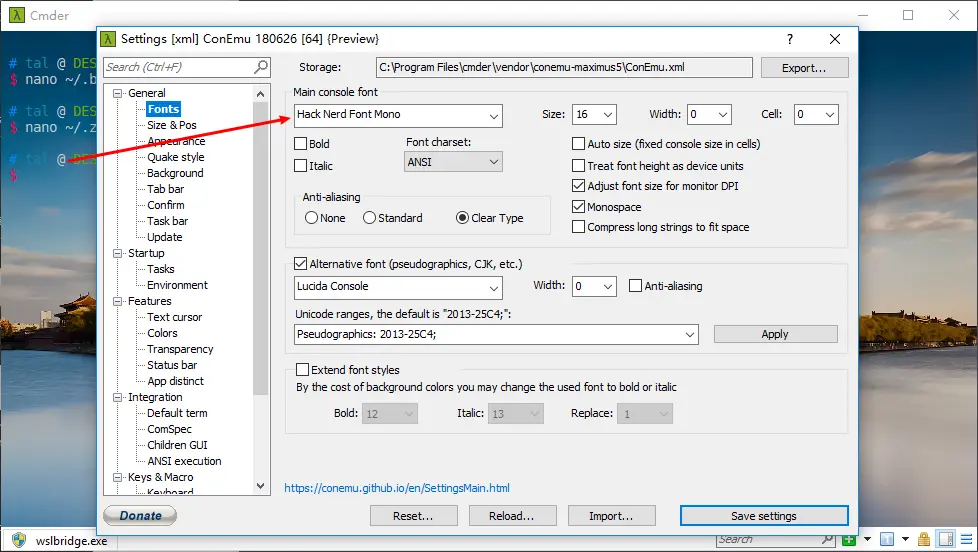Click the green new console plus icon
Viewport: 978px width, 552px height.
click(x=849, y=540)
